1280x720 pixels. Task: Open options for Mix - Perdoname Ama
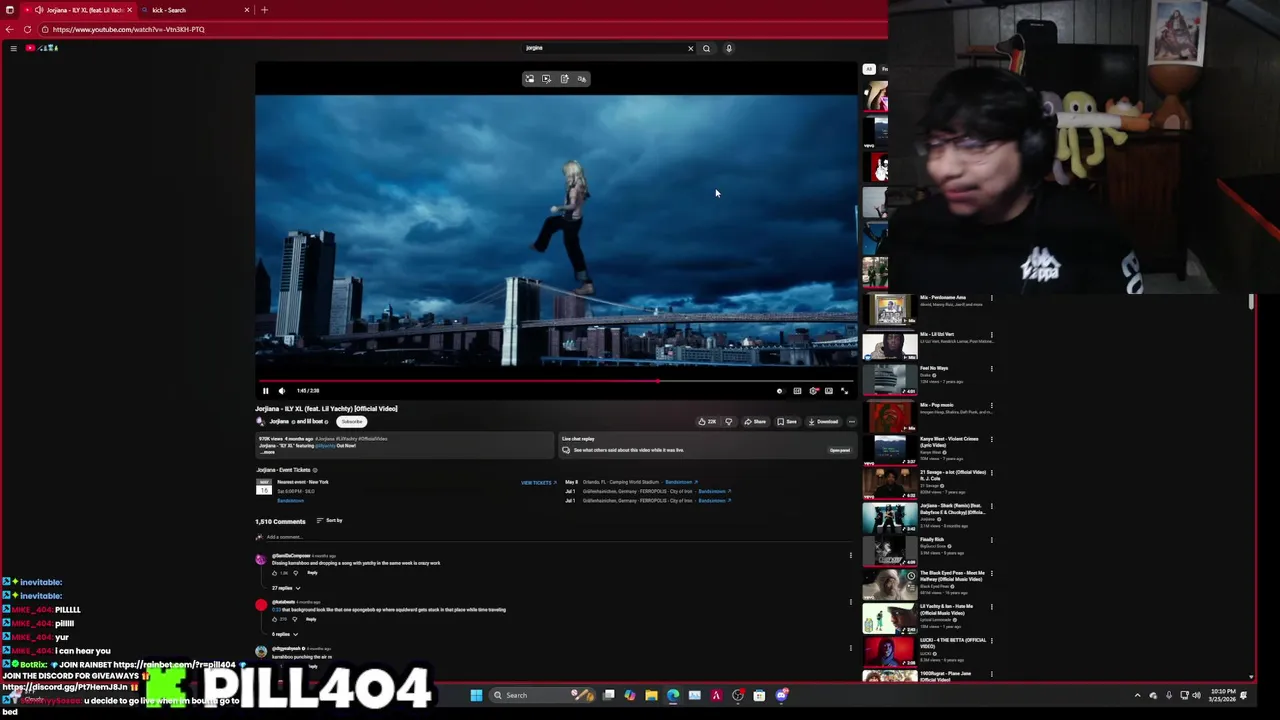coord(992,298)
